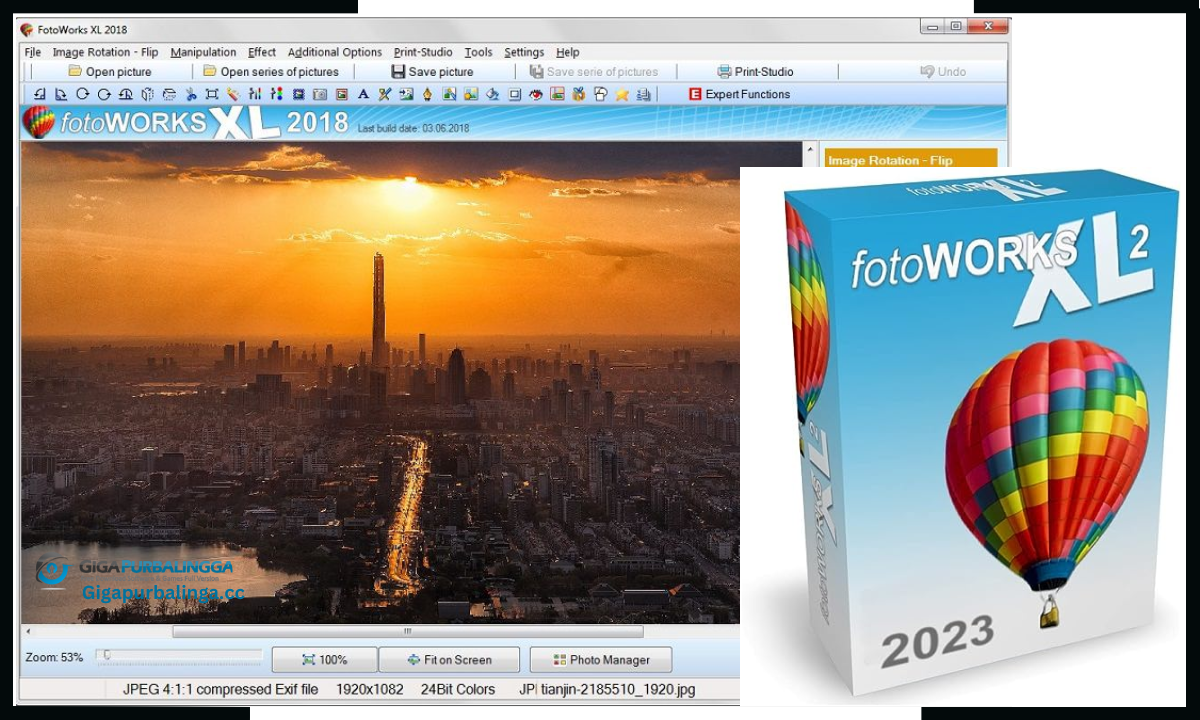Click the Save picture button

(x=432, y=72)
